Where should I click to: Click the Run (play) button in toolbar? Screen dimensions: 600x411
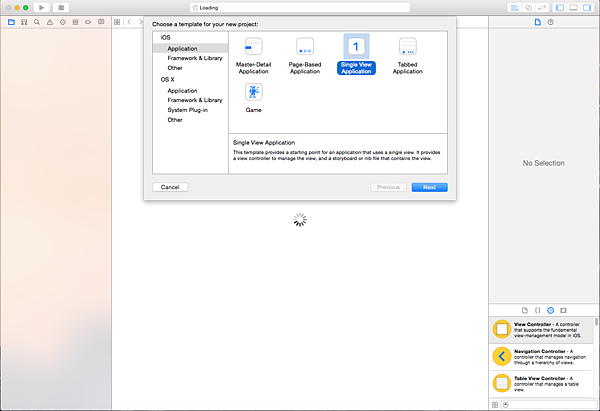coord(41,7)
